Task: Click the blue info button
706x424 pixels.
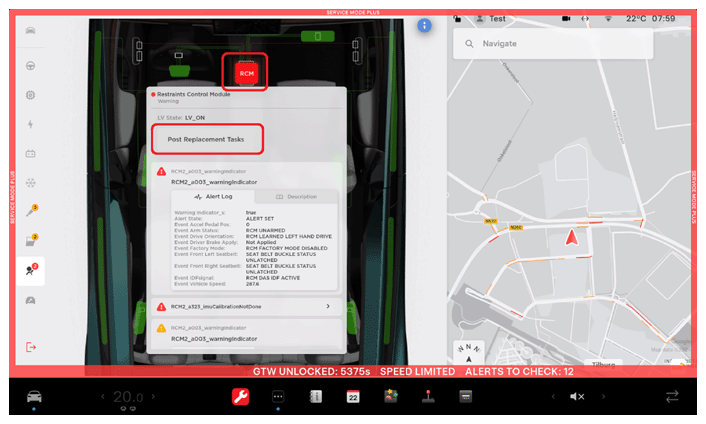Action: click(x=424, y=25)
